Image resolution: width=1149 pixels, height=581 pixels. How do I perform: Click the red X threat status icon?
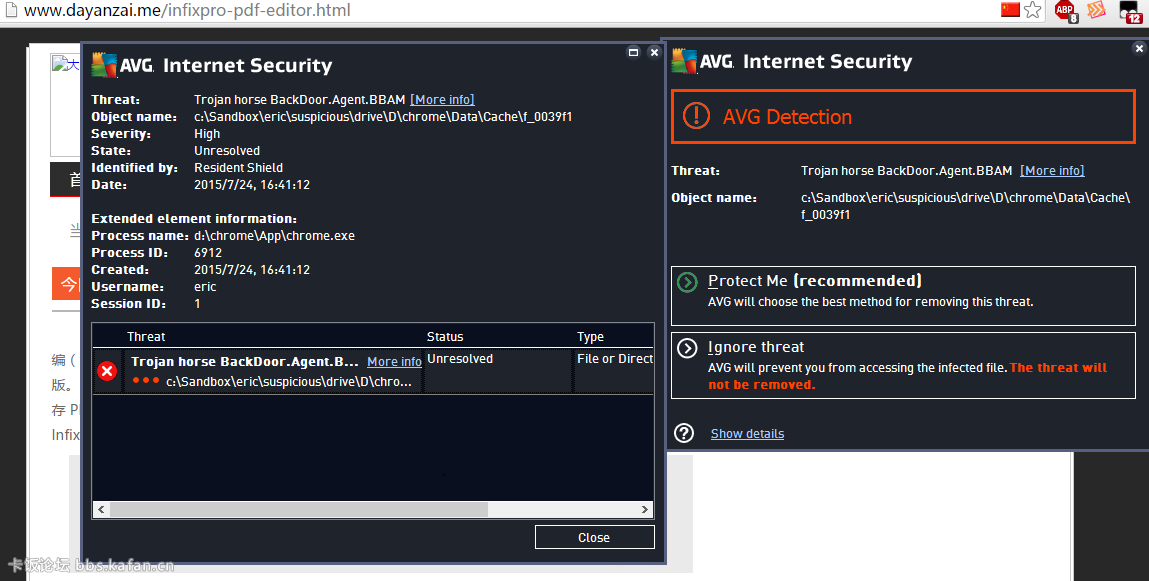[107, 371]
